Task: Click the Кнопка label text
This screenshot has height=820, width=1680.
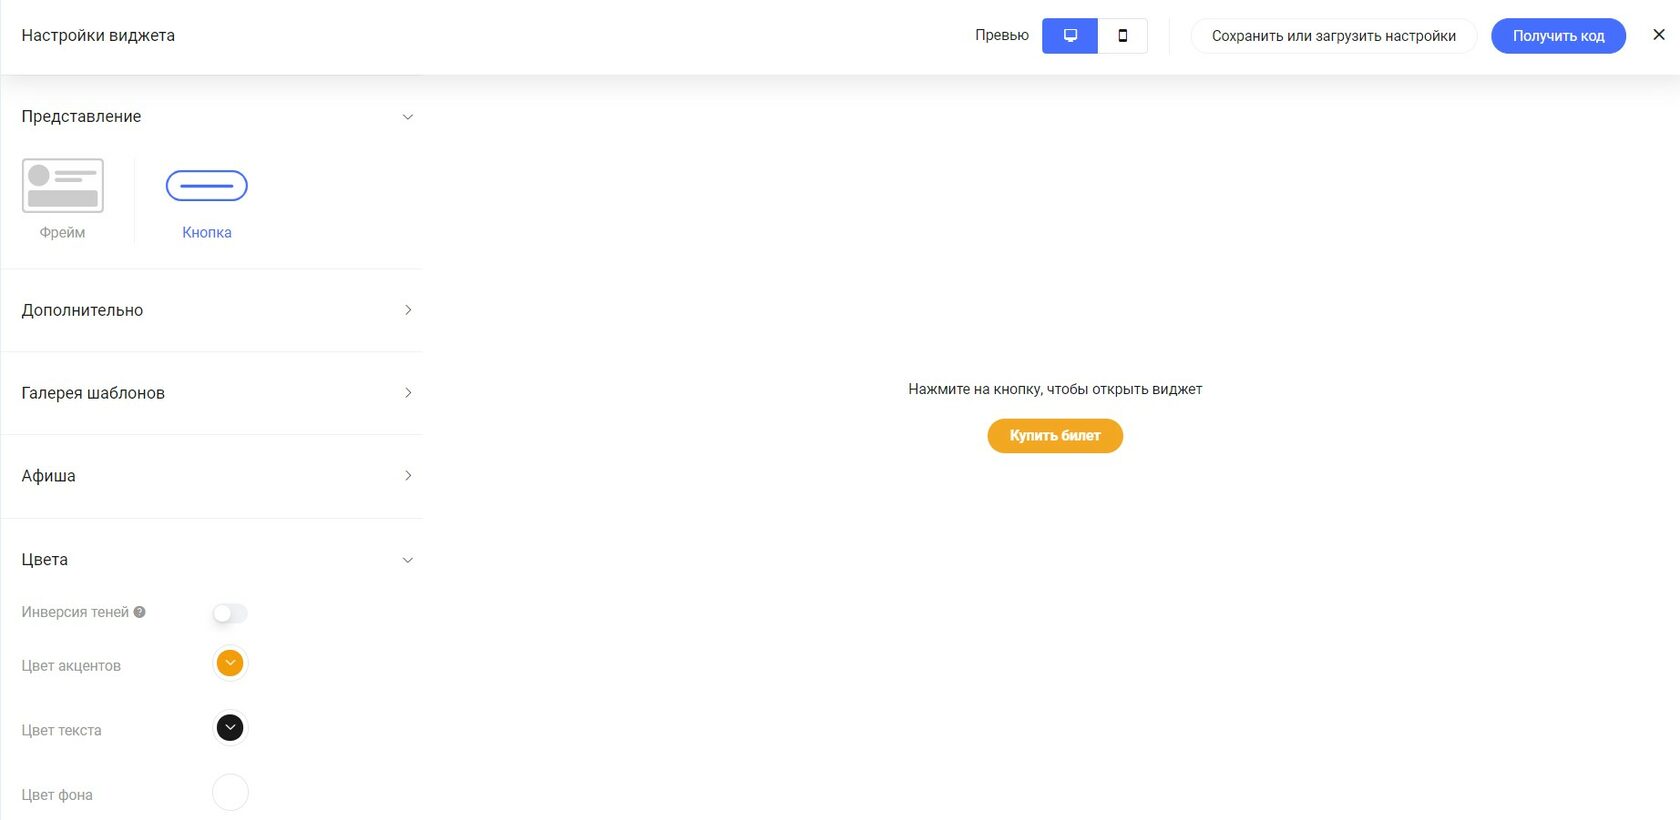Action: (x=207, y=232)
